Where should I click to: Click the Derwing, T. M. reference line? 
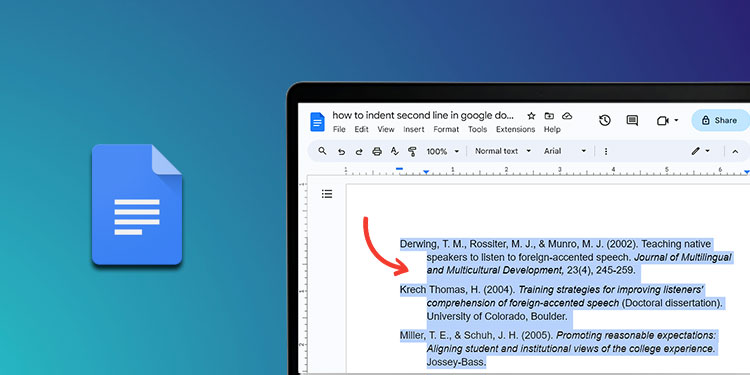555,244
